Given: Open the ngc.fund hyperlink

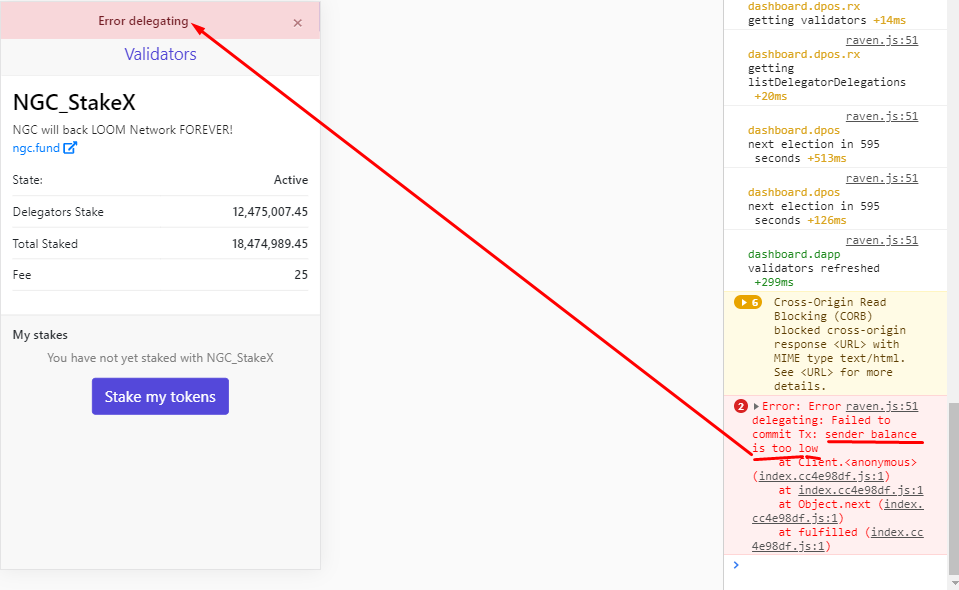Looking at the screenshot, I should tap(36, 147).
